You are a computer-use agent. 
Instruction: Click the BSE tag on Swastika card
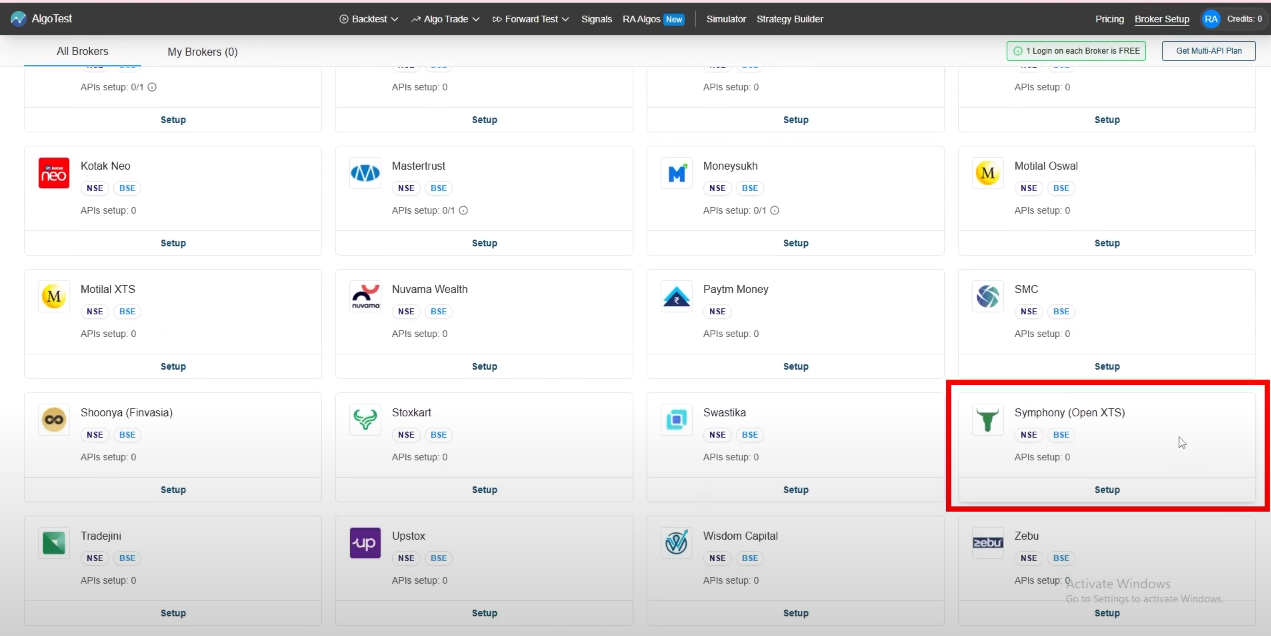[x=750, y=435]
